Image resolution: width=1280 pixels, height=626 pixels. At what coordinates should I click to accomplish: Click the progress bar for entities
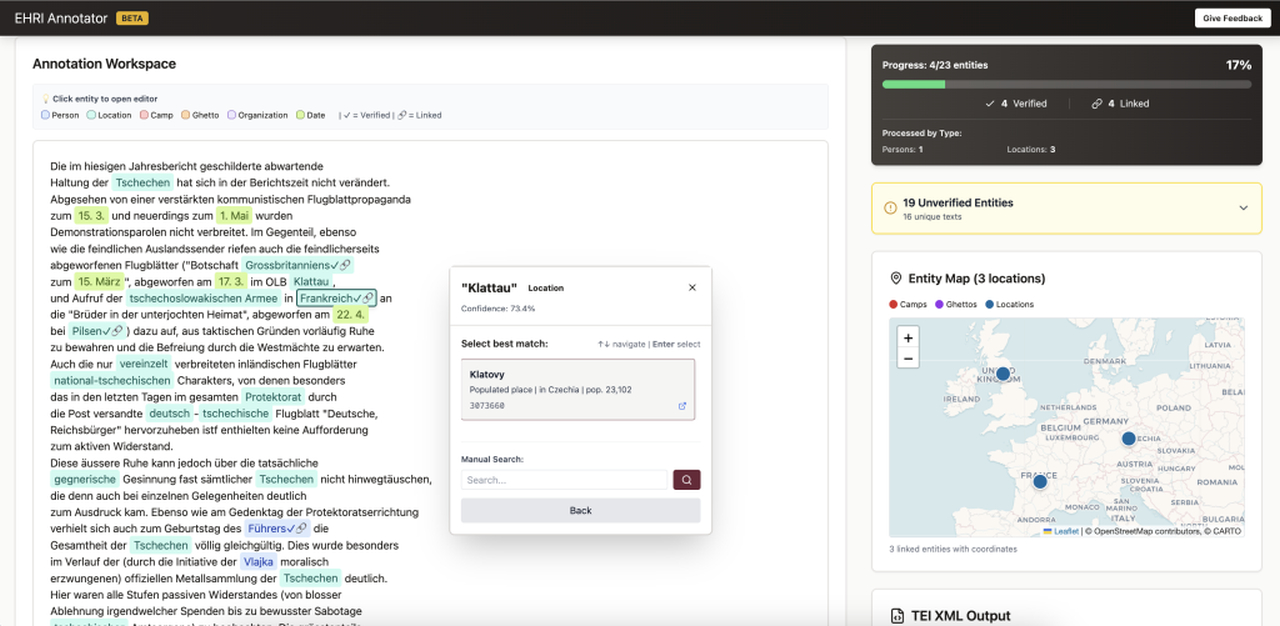1066,85
